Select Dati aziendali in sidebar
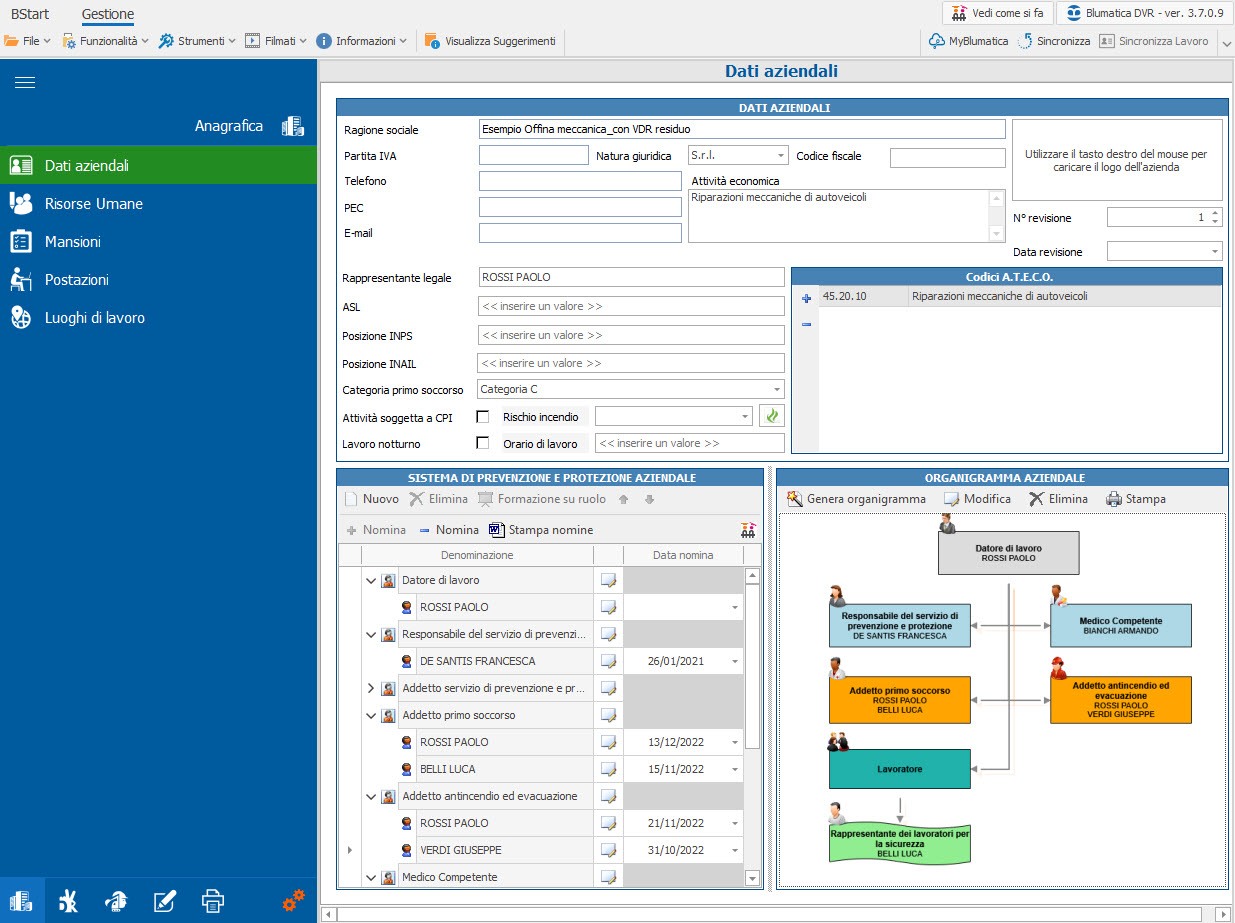 pos(158,165)
